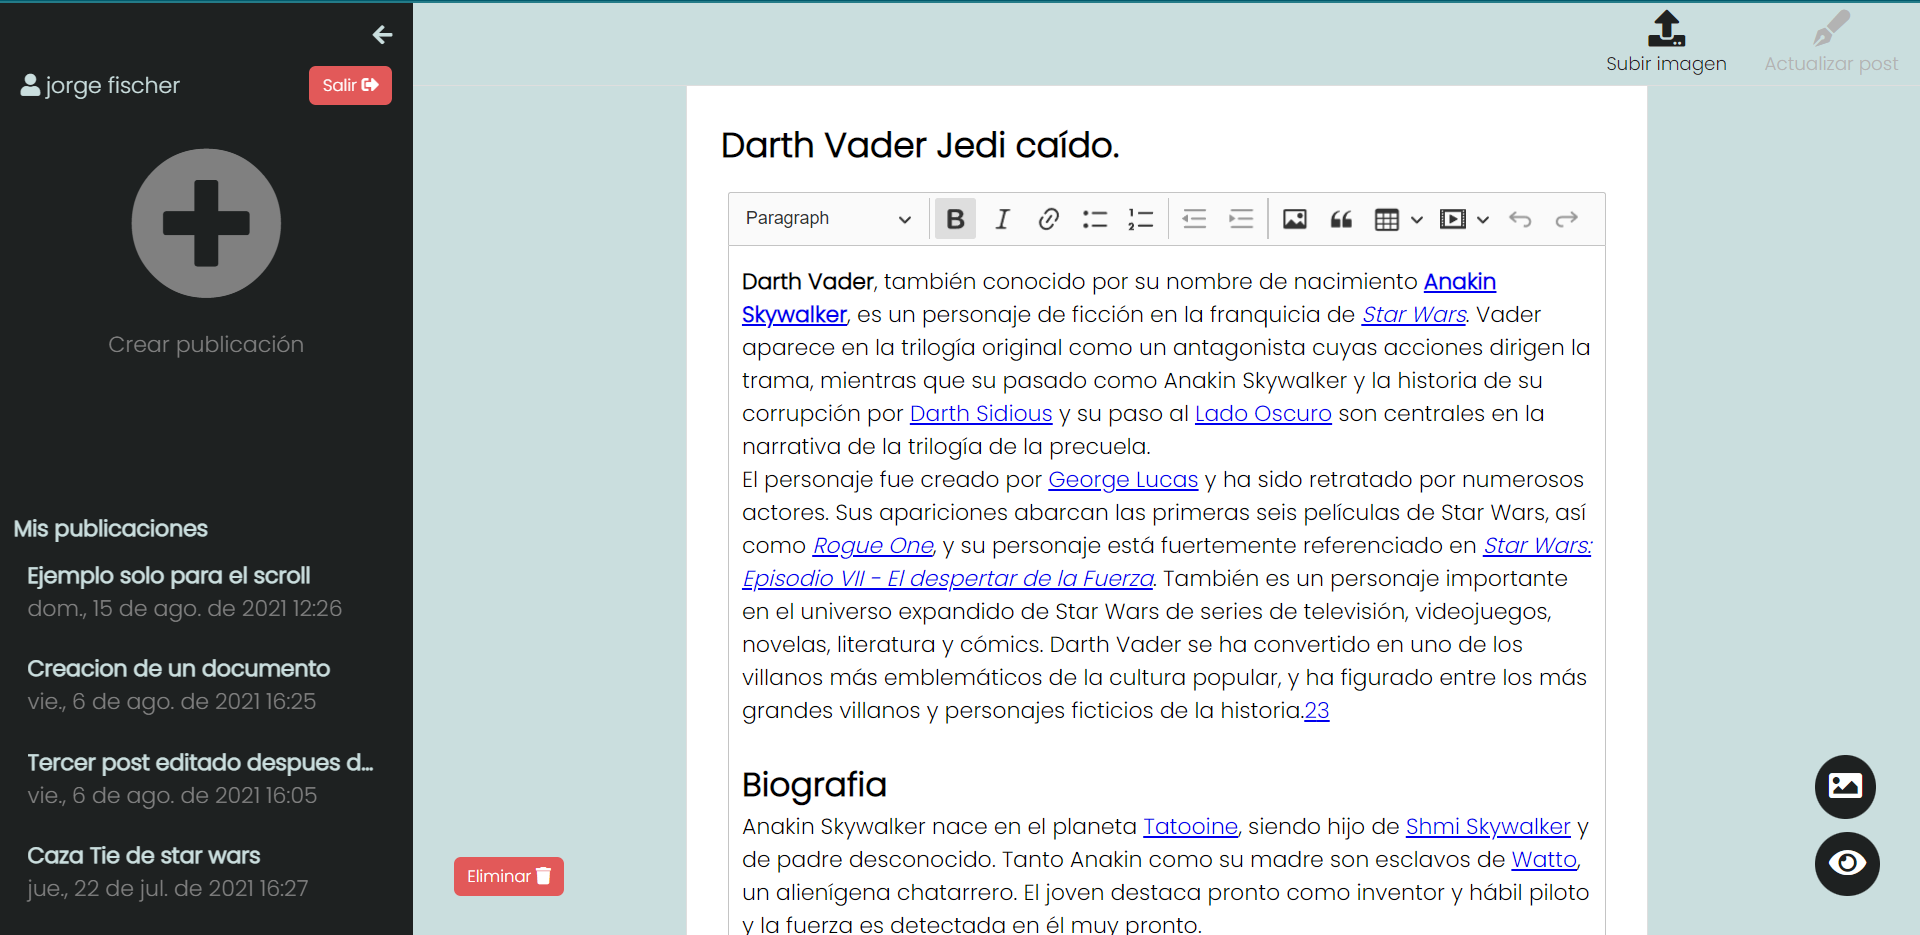Click the Shmi Skywalker link
Image resolution: width=1920 pixels, height=935 pixels.
click(1488, 827)
